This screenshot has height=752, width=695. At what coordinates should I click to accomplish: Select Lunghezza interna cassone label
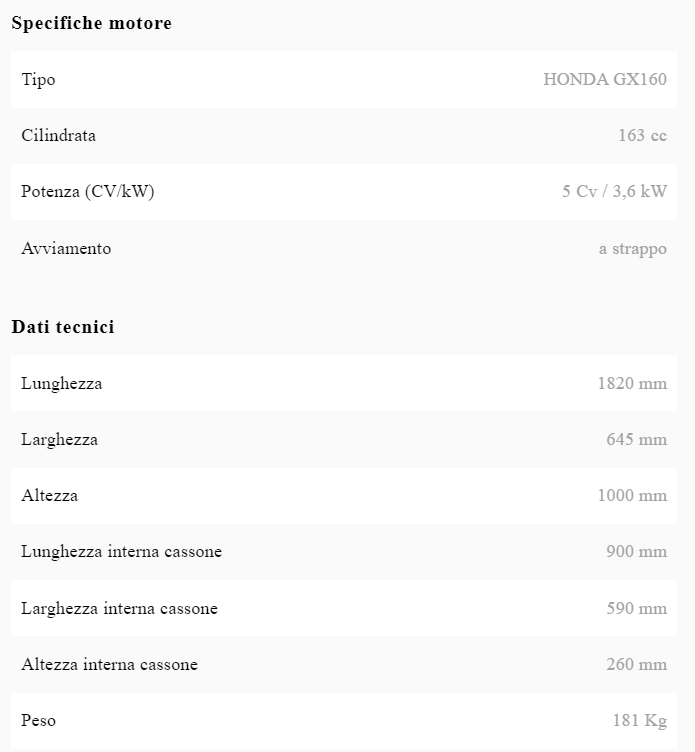pyautogui.click(x=122, y=552)
